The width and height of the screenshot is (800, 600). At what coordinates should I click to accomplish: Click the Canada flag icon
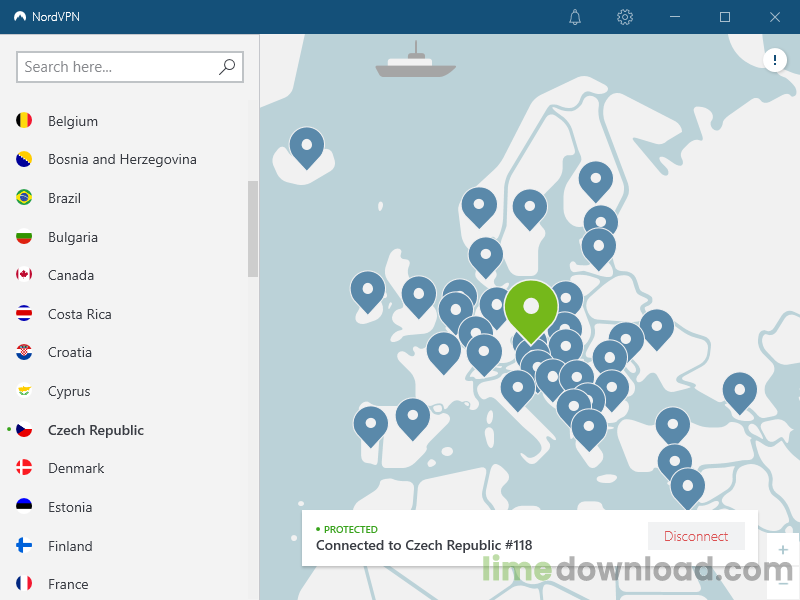pyautogui.click(x=24, y=275)
